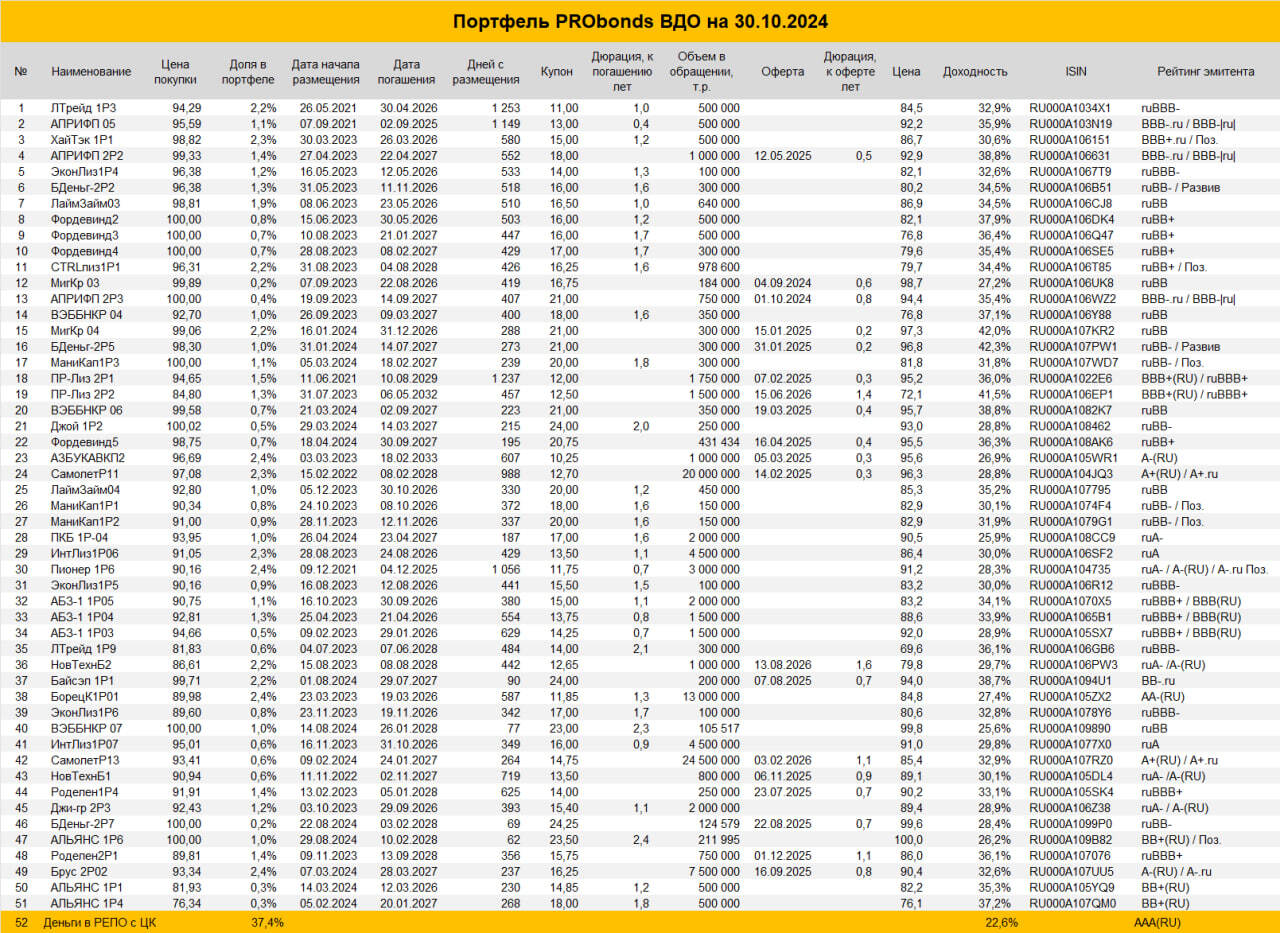Click the 22,6% yield in bottom row
This screenshot has width=1280, height=933.
(1002, 922)
